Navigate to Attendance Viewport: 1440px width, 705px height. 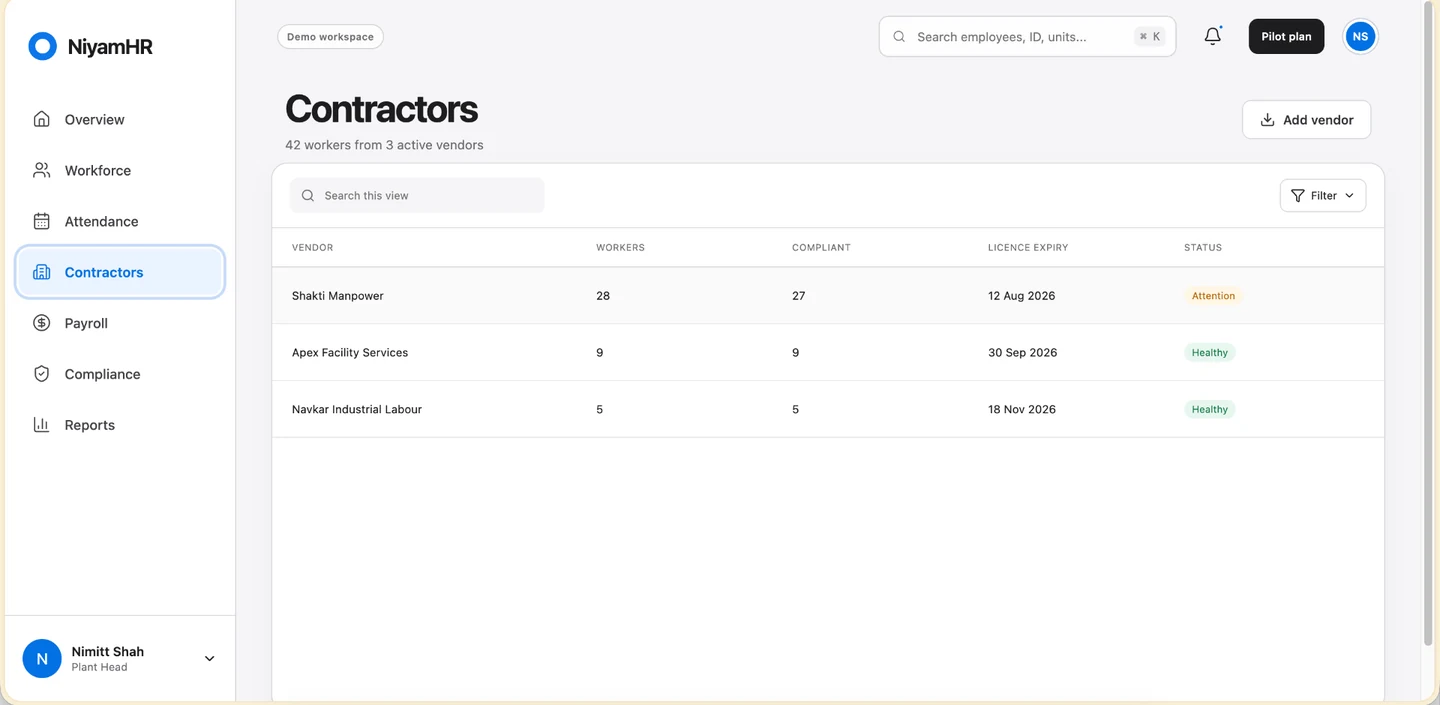point(120,221)
